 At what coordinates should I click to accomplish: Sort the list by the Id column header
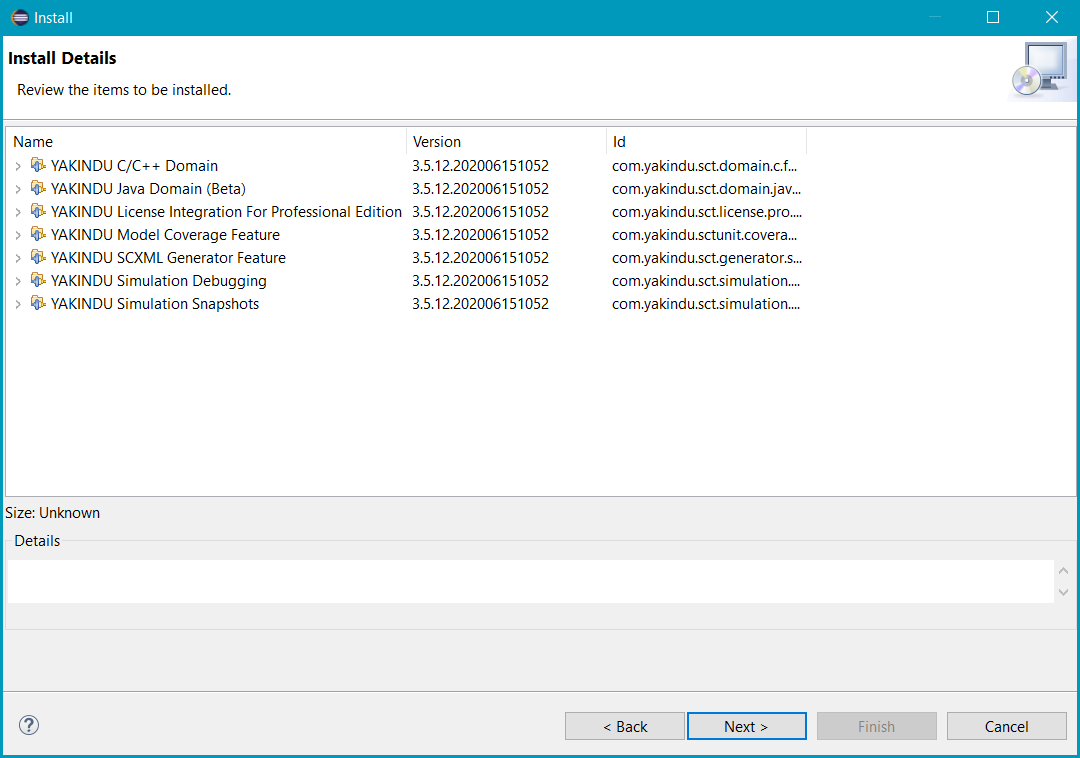[x=707, y=142]
